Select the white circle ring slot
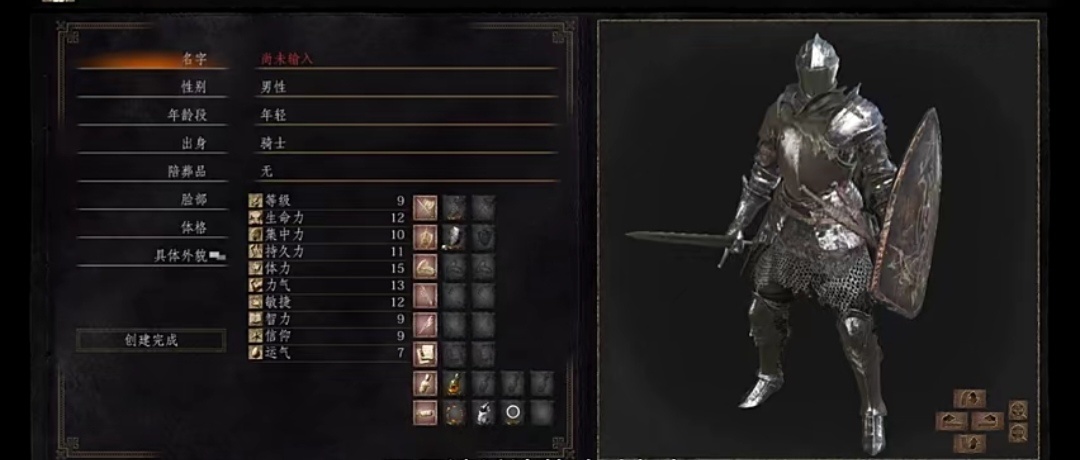 [512, 412]
